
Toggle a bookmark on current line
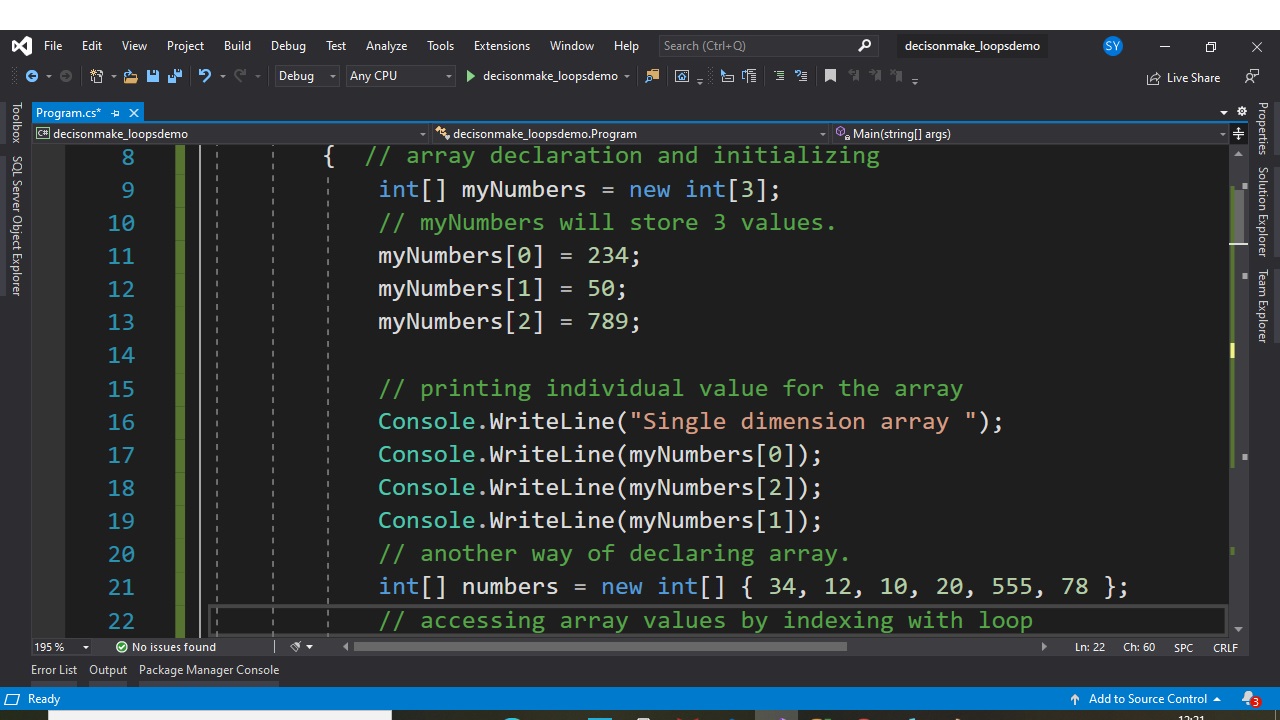coord(830,75)
